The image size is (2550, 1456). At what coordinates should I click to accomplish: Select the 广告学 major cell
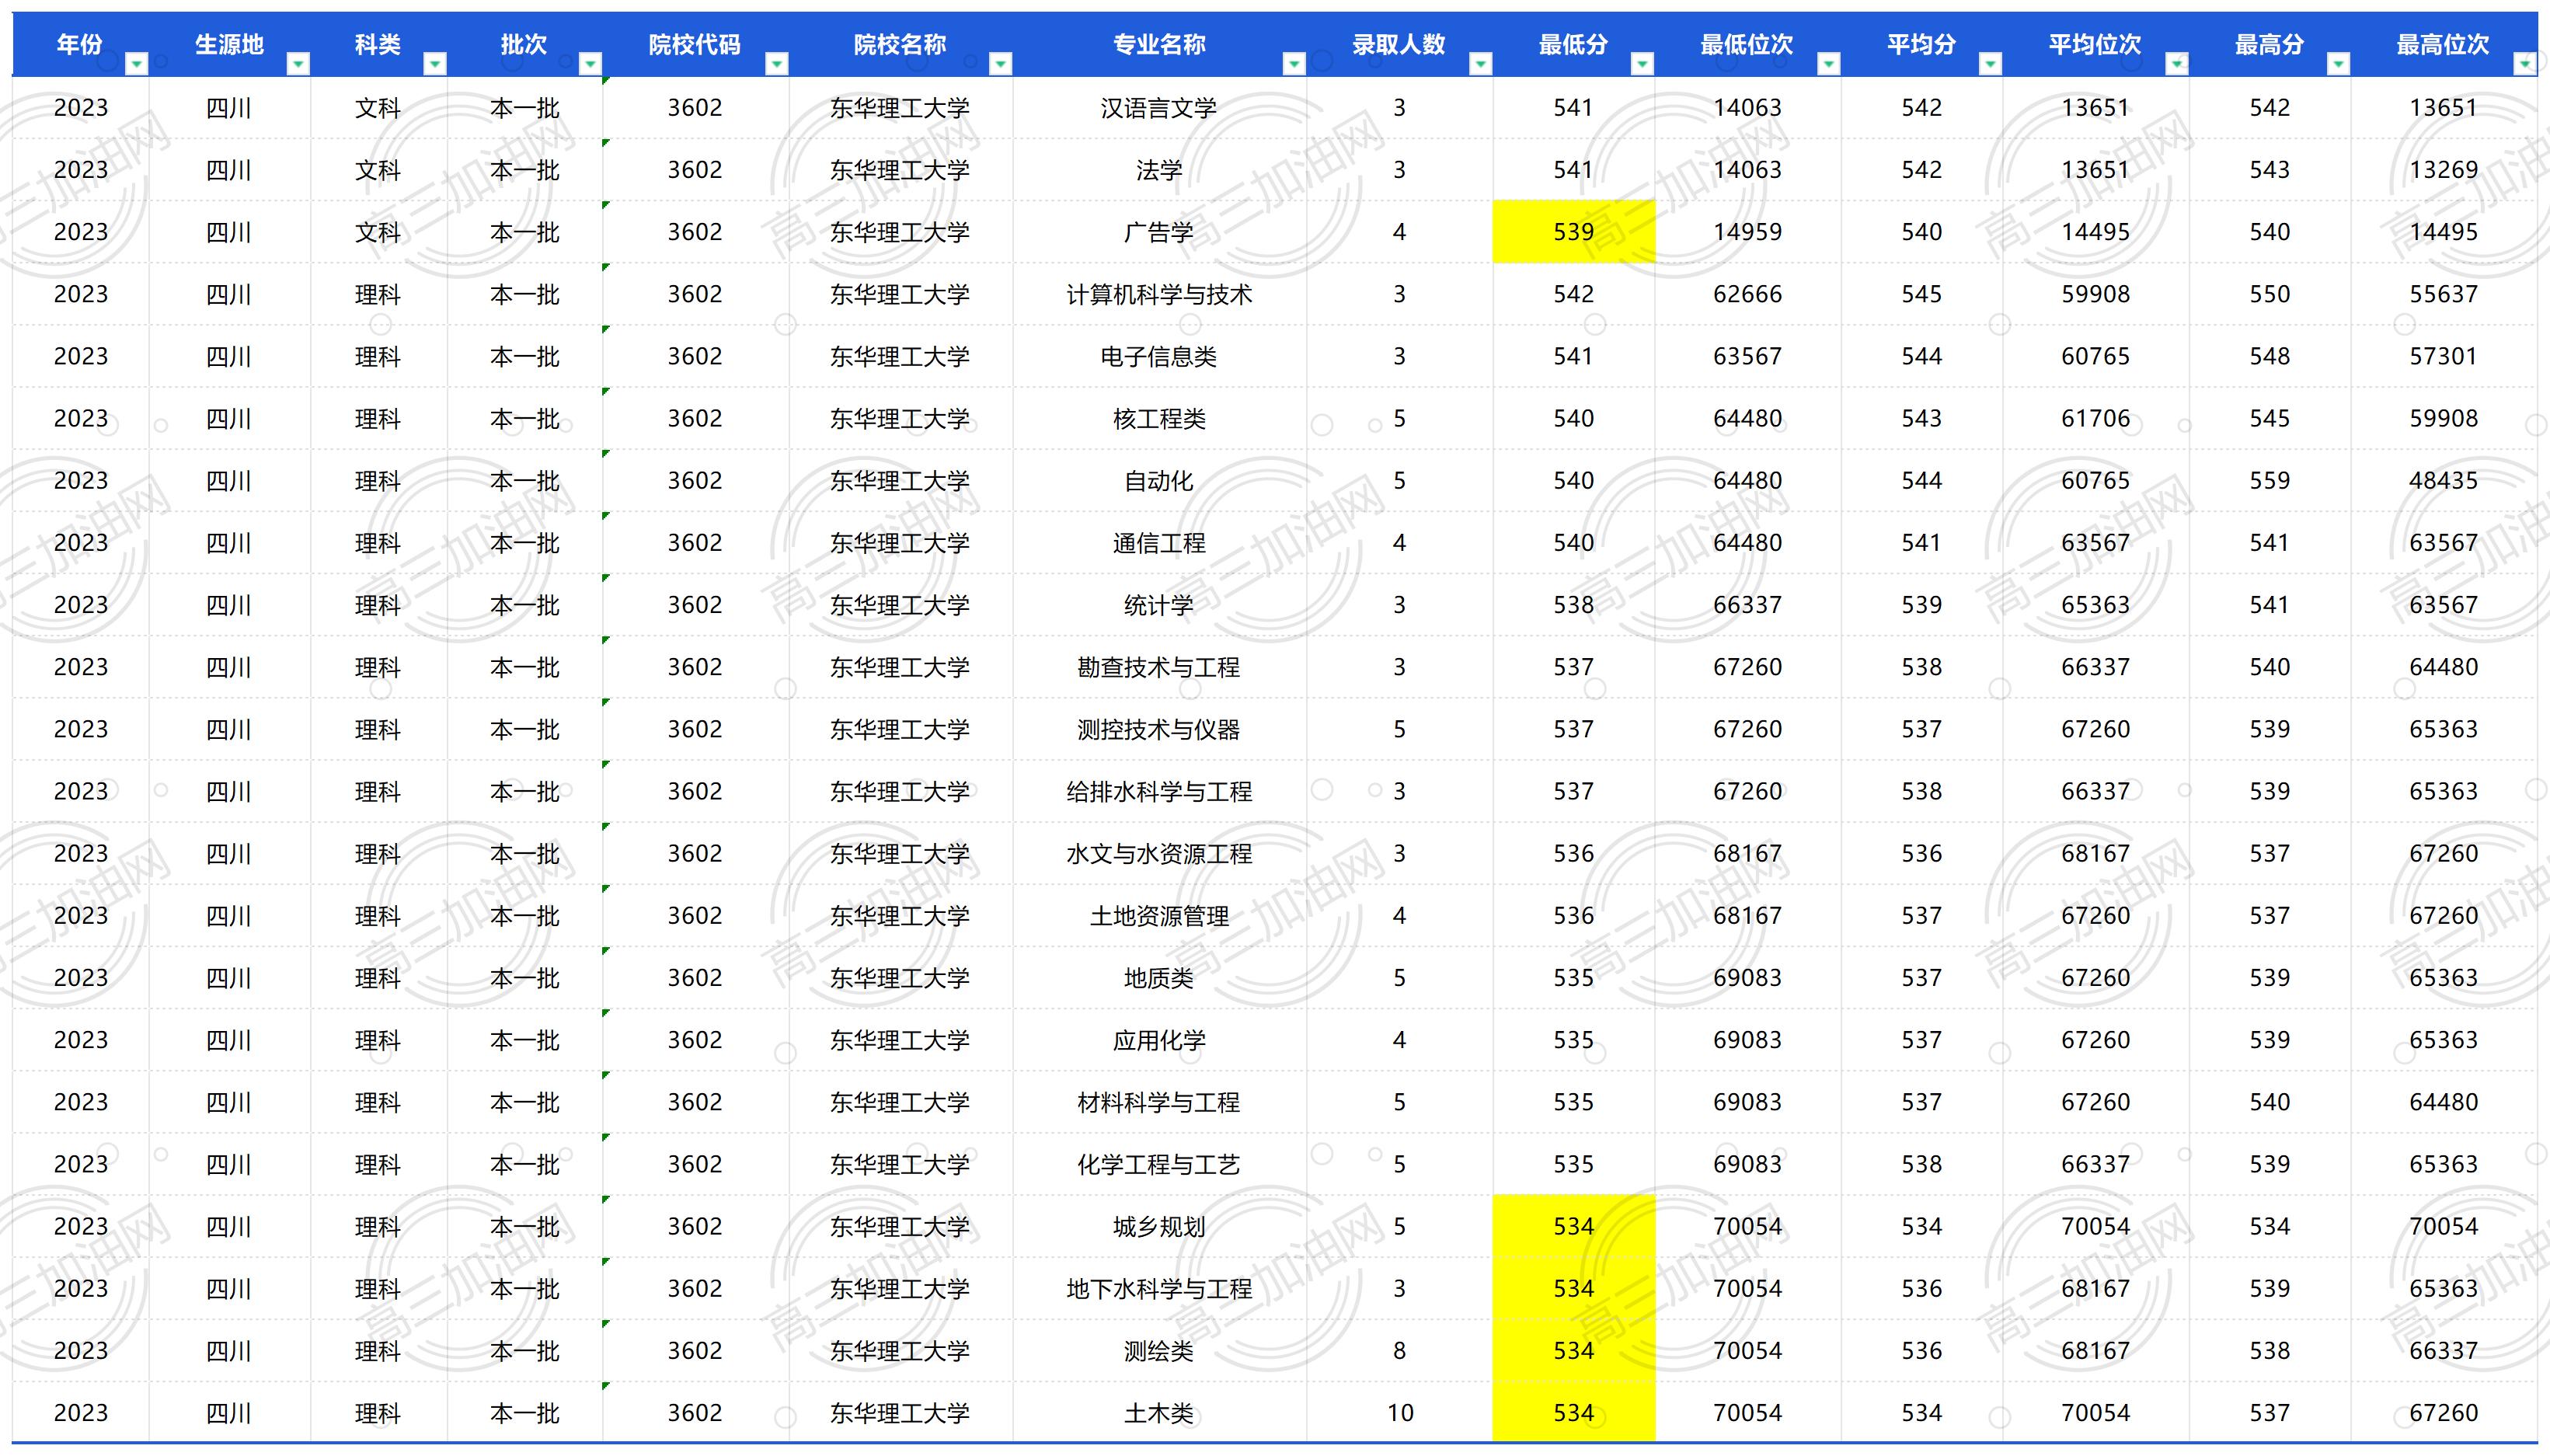click(1159, 232)
